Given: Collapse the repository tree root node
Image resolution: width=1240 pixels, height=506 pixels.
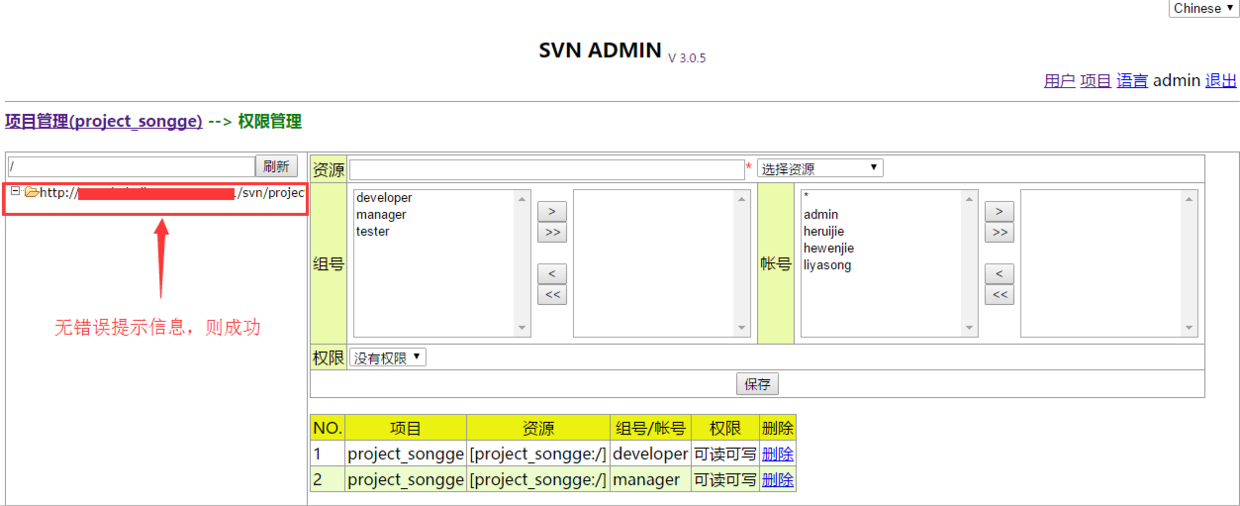Looking at the screenshot, I should click(x=16, y=191).
